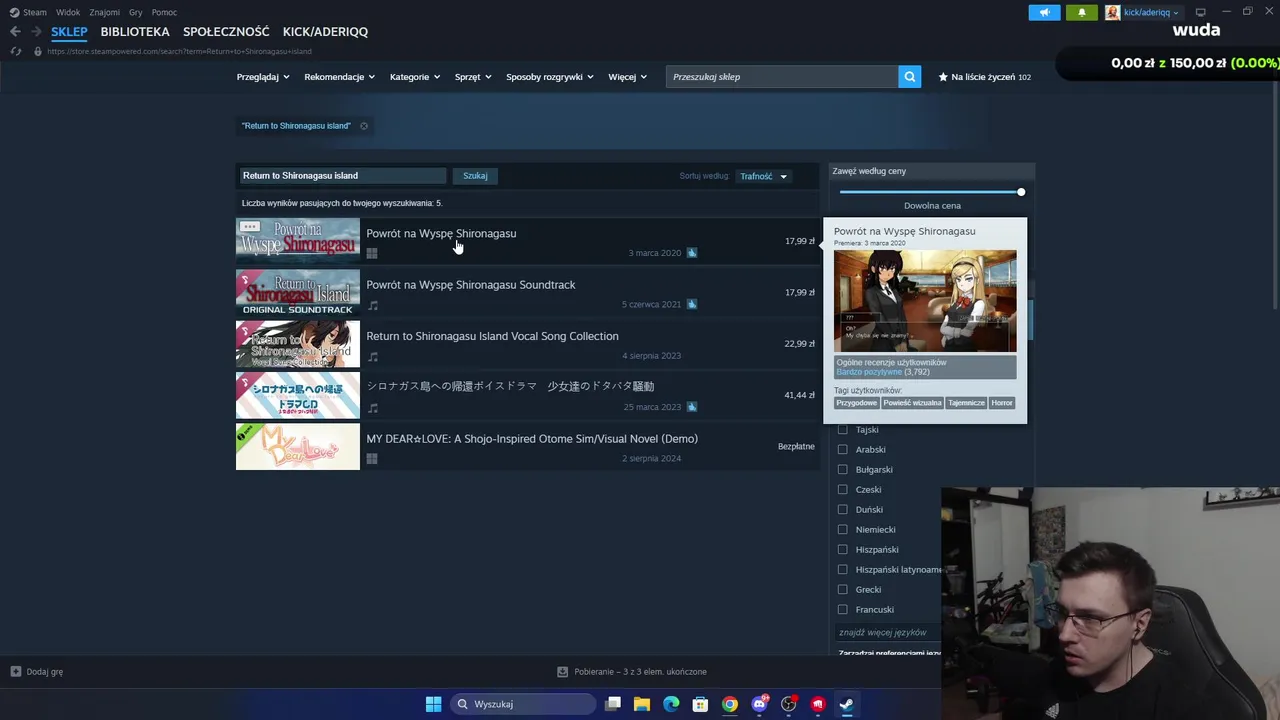
Task: Click Steam Deck icon beside 3 marca 2020
Action: point(692,253)
